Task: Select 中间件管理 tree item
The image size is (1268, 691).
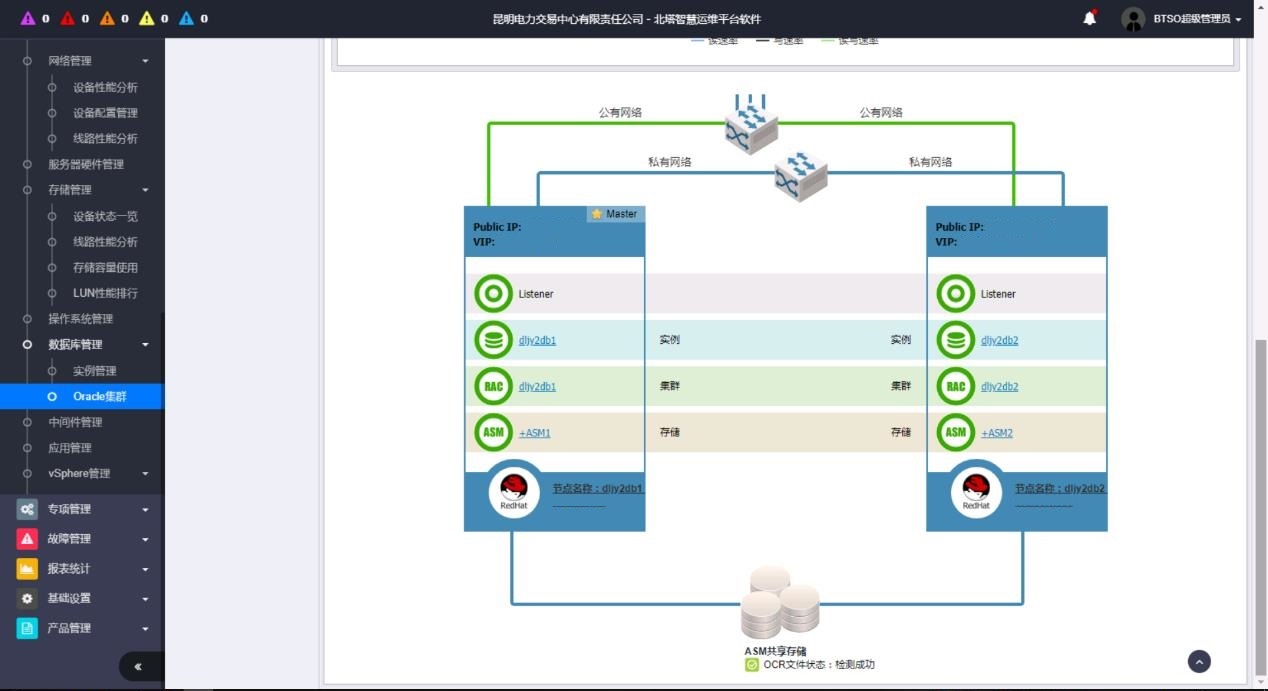Action: (x=75, y=422)
